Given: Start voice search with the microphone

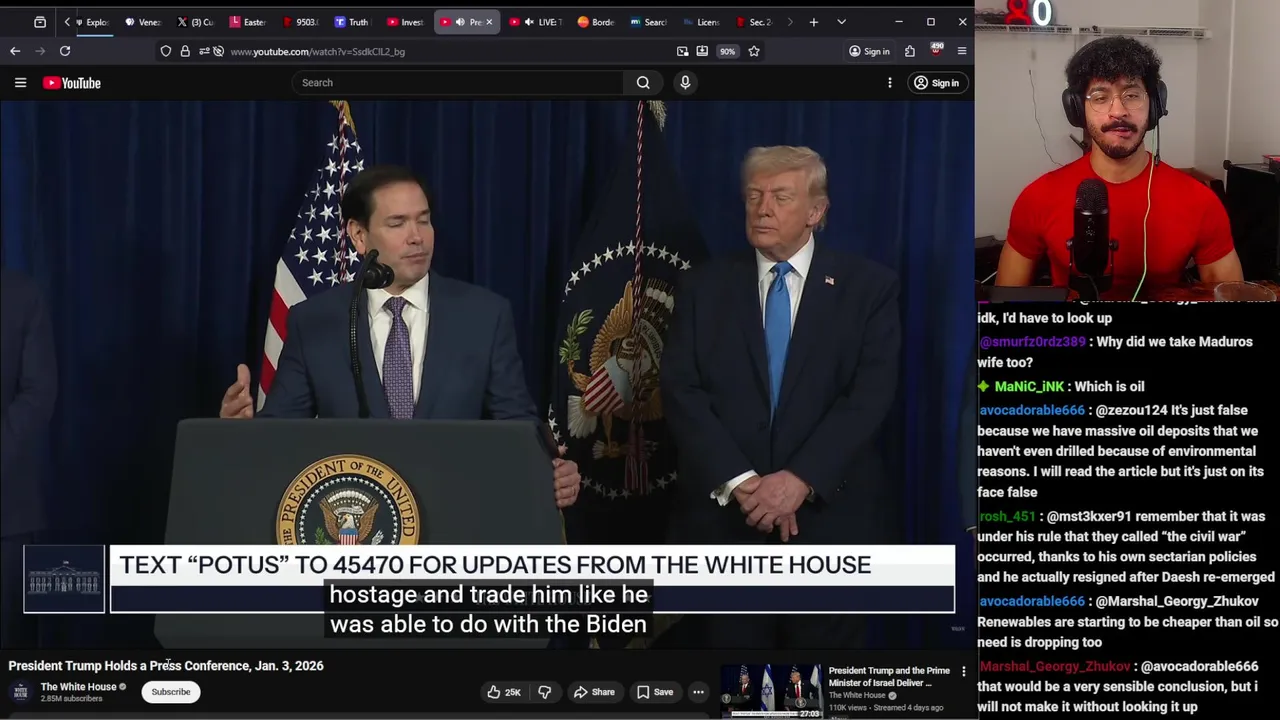Looking at the screenshot, I should (x=685, y=83).
